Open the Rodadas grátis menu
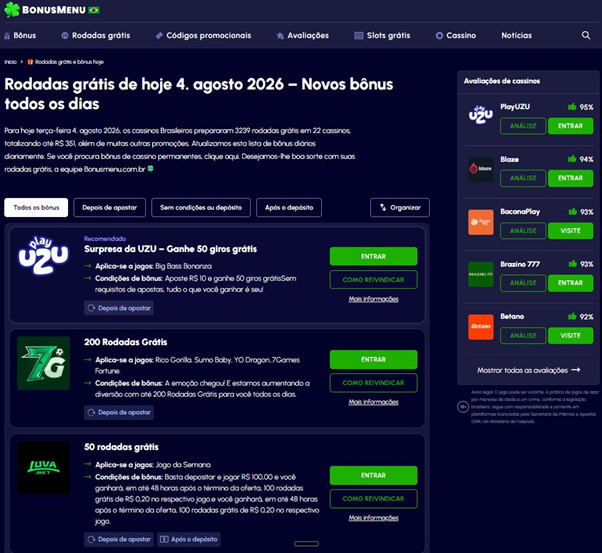 coord(96,35)
